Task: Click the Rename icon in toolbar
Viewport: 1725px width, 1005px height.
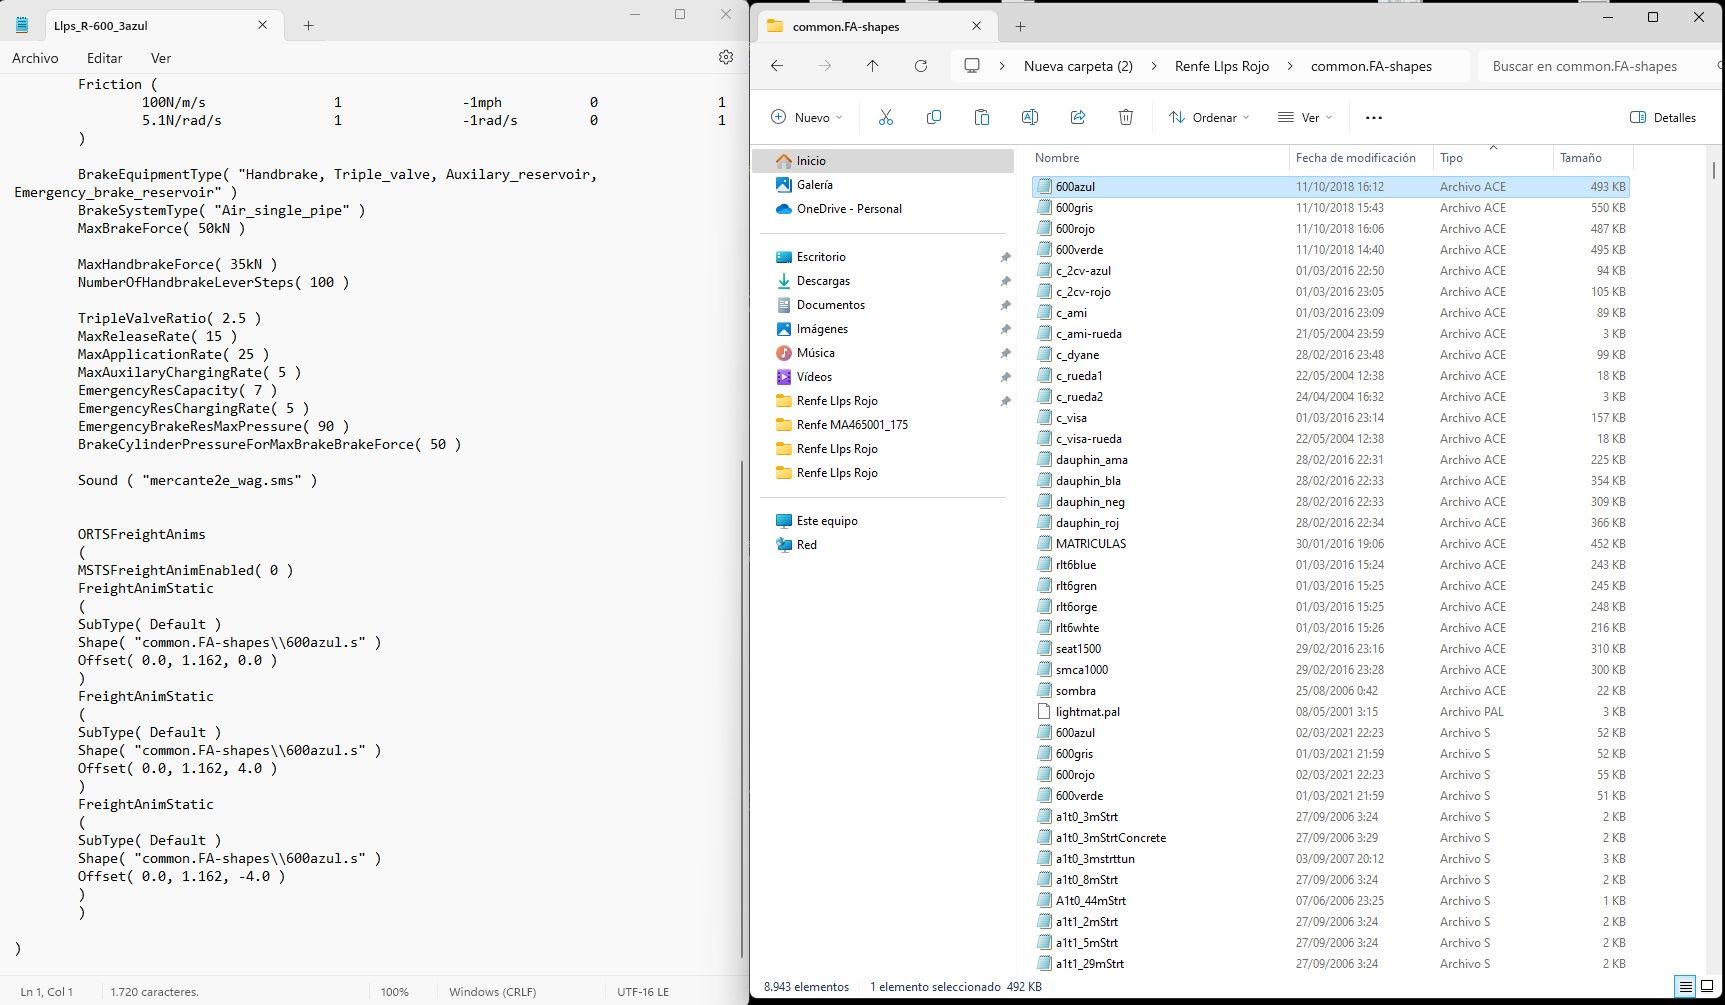Action: click(x=1030, y=117)
